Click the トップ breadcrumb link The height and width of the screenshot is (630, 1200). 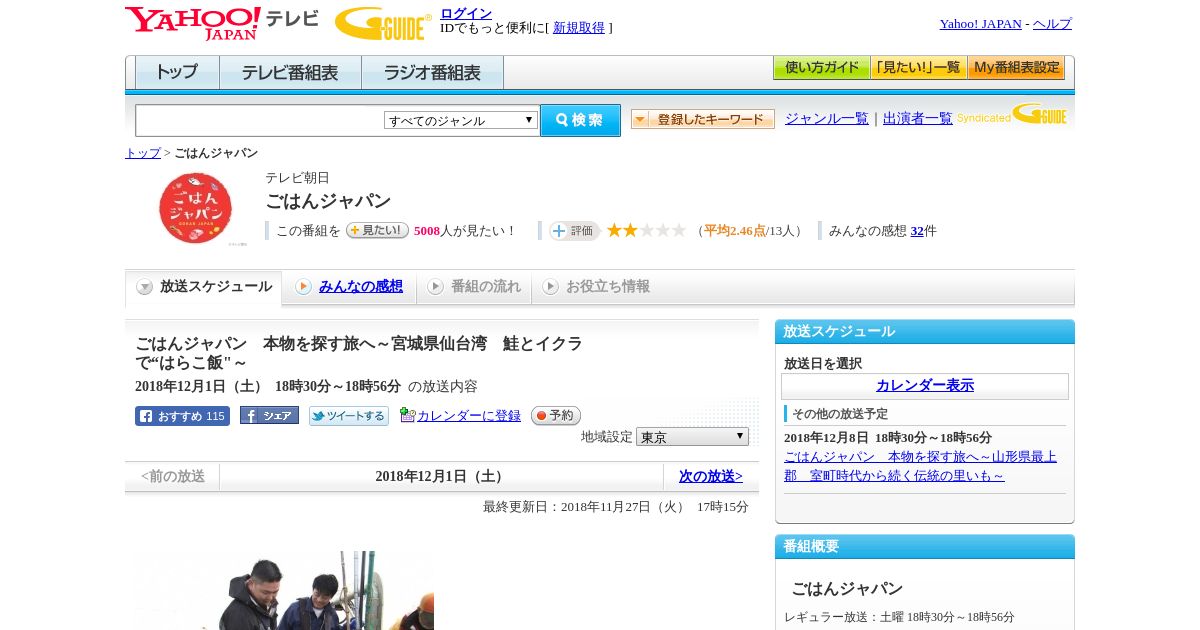tap(142, 153)
